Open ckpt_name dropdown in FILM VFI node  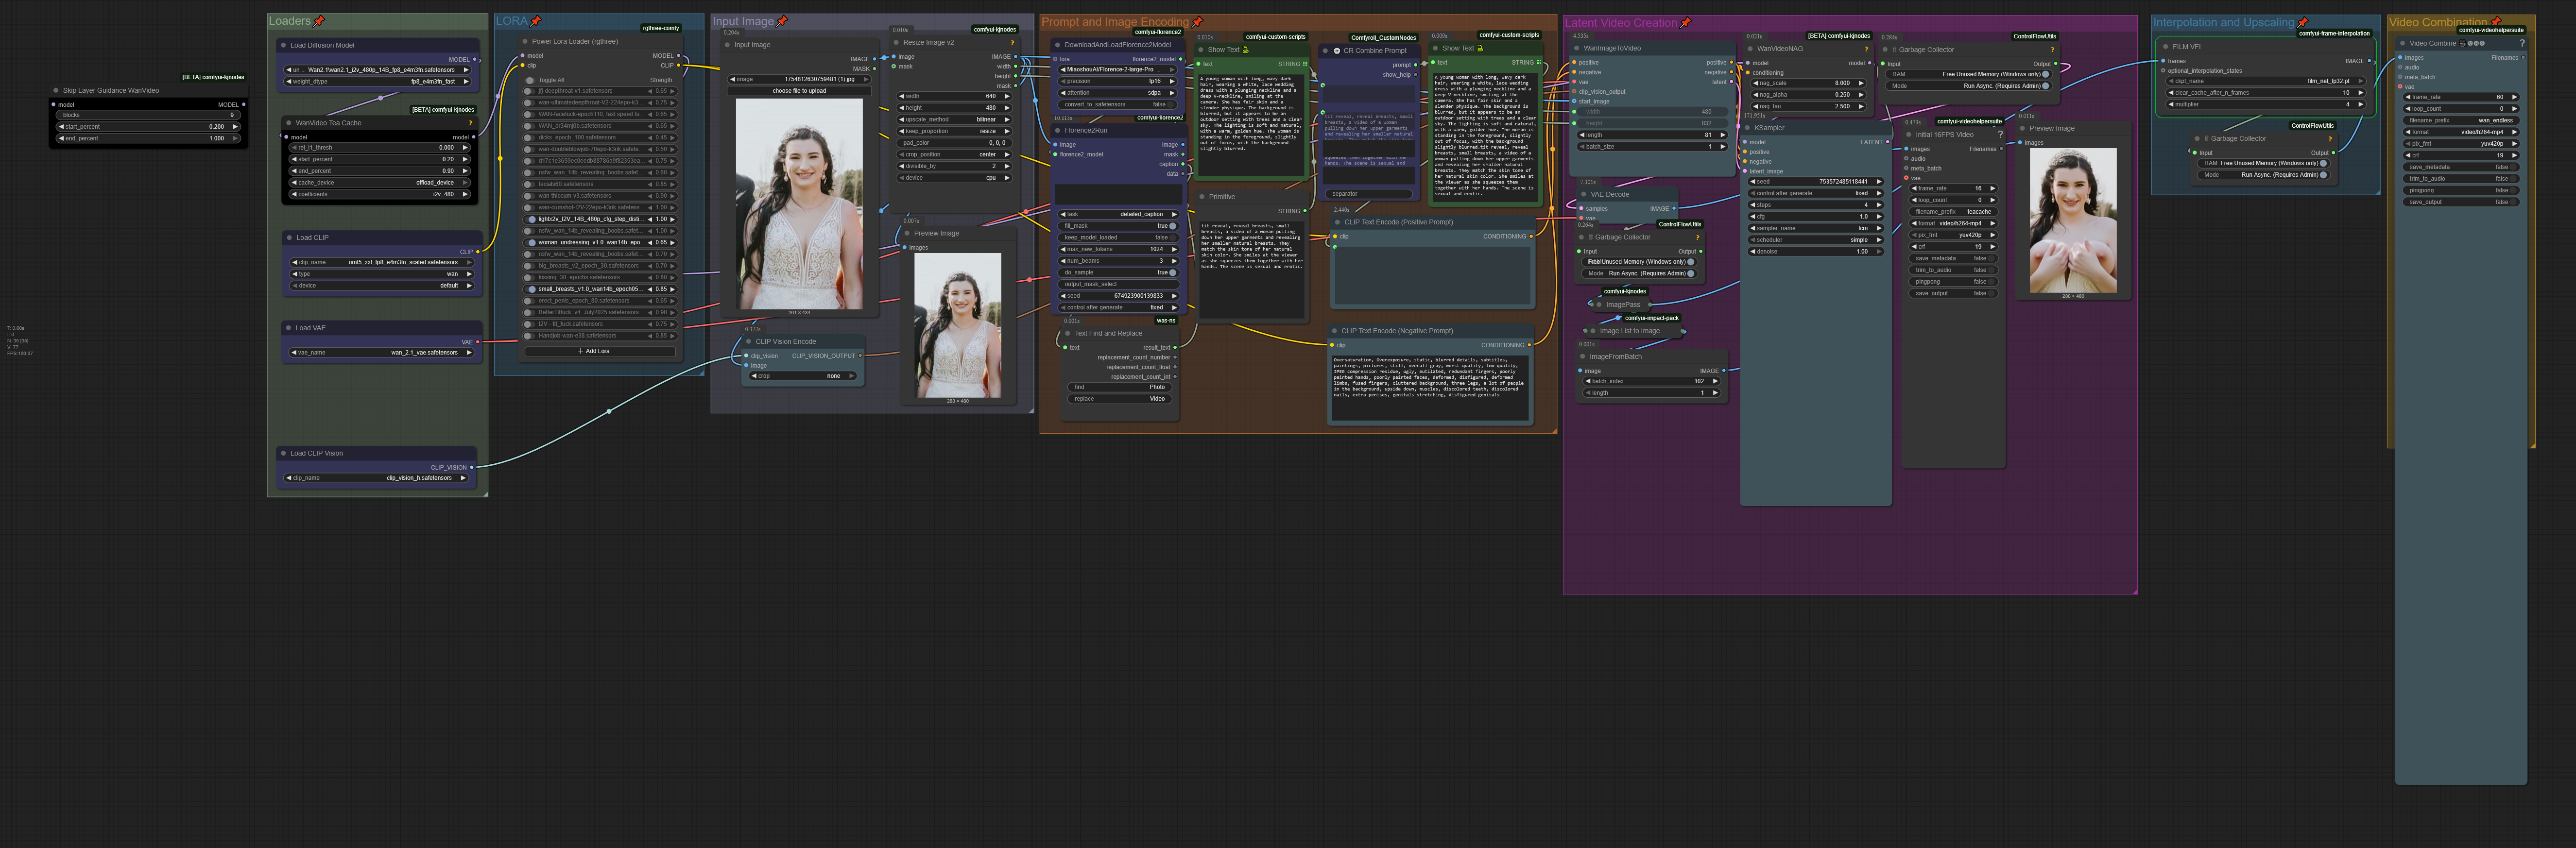coord(2265,81)
